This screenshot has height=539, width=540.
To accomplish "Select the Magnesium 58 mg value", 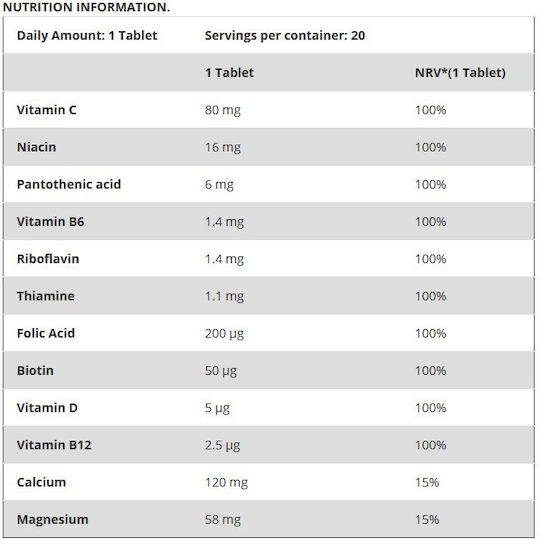I will pyautogui.click(x=223, y=520).
